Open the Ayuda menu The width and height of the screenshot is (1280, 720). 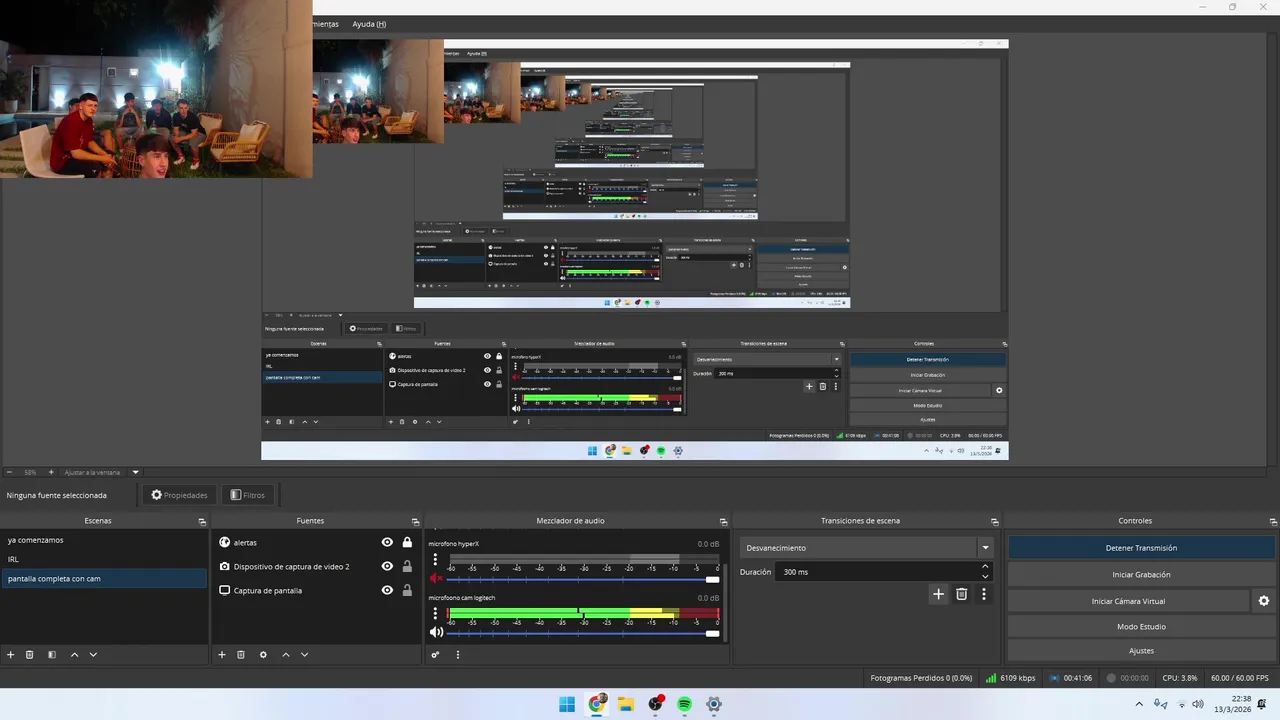tap(369, 24)
